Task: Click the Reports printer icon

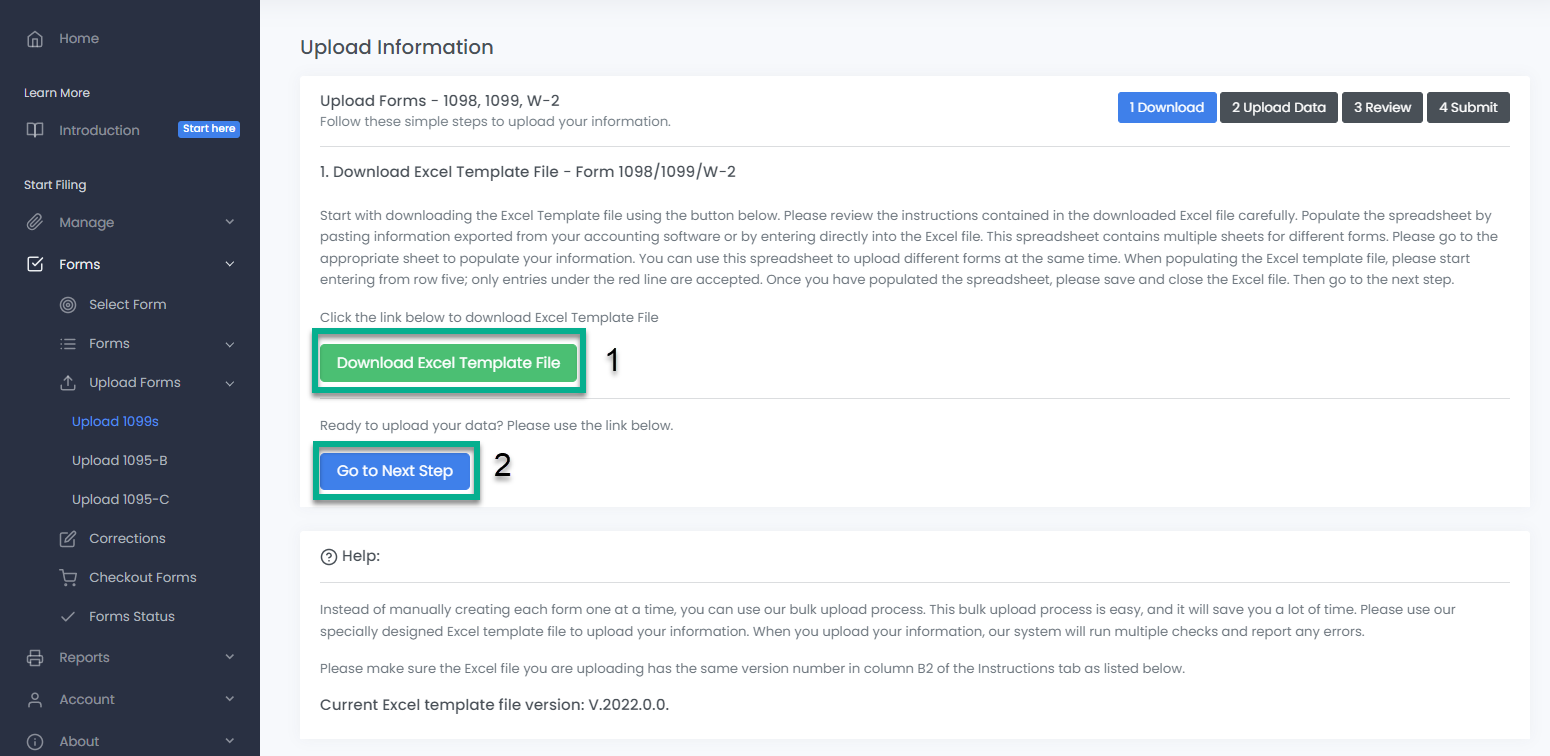Action: point(35,658)
